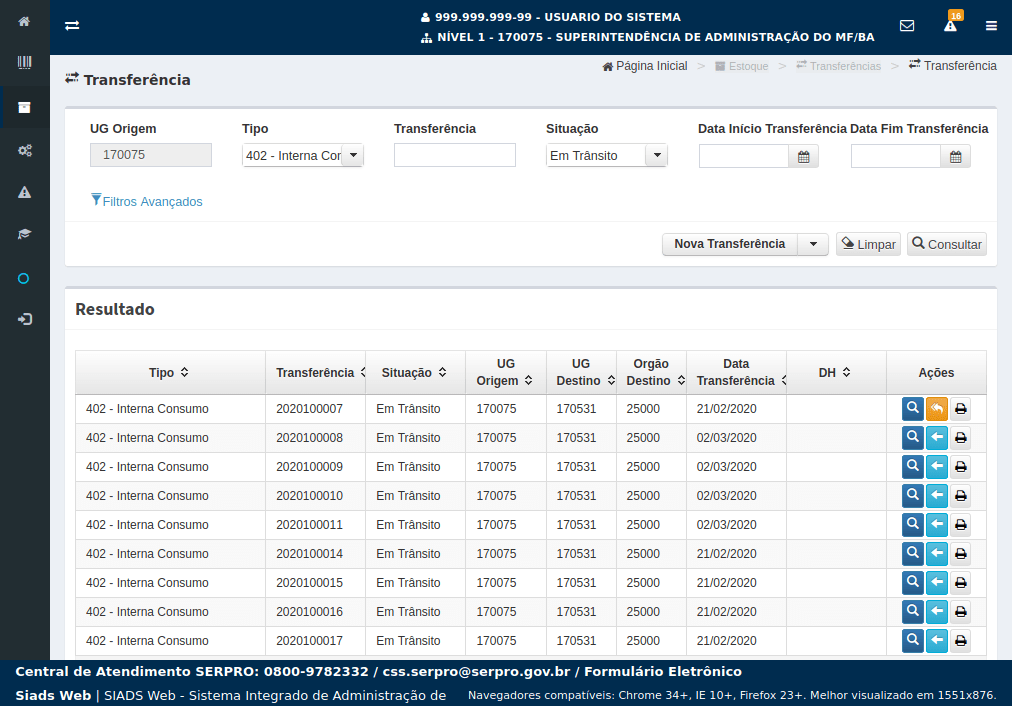Go to the Estoque breadcrumb
Viewport: 1012px width, 706px height.
742,66
